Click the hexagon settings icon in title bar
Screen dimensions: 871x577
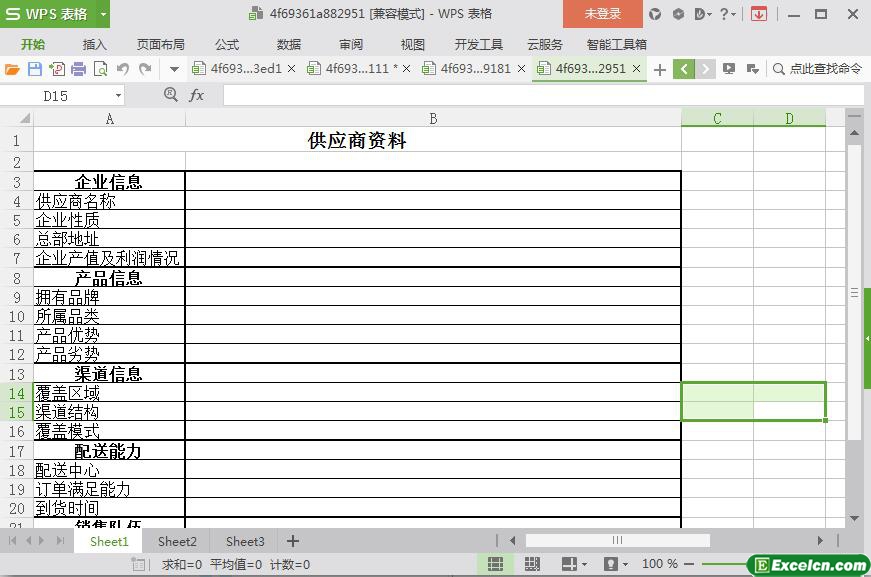click(678, 14)
